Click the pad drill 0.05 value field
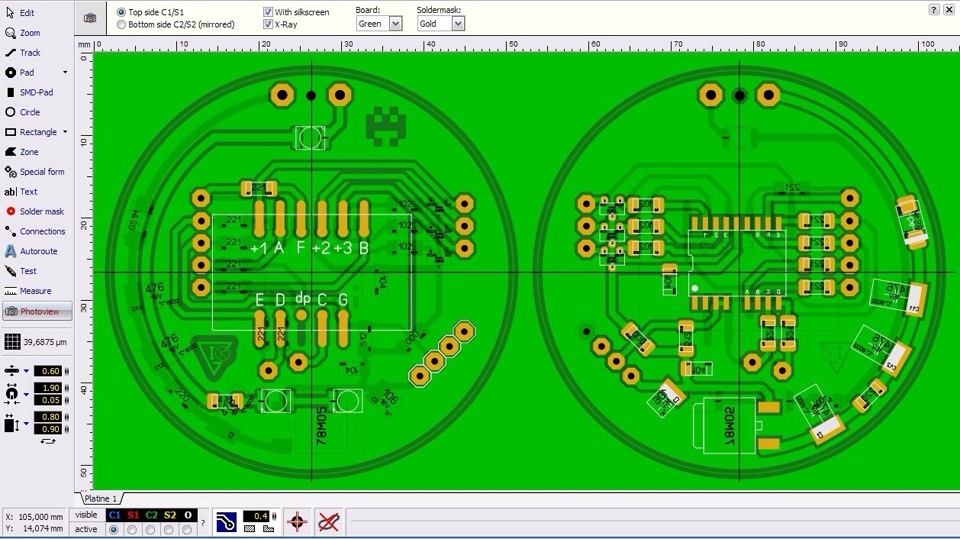Viewport: 960px width, 539px height. [48, 400]
